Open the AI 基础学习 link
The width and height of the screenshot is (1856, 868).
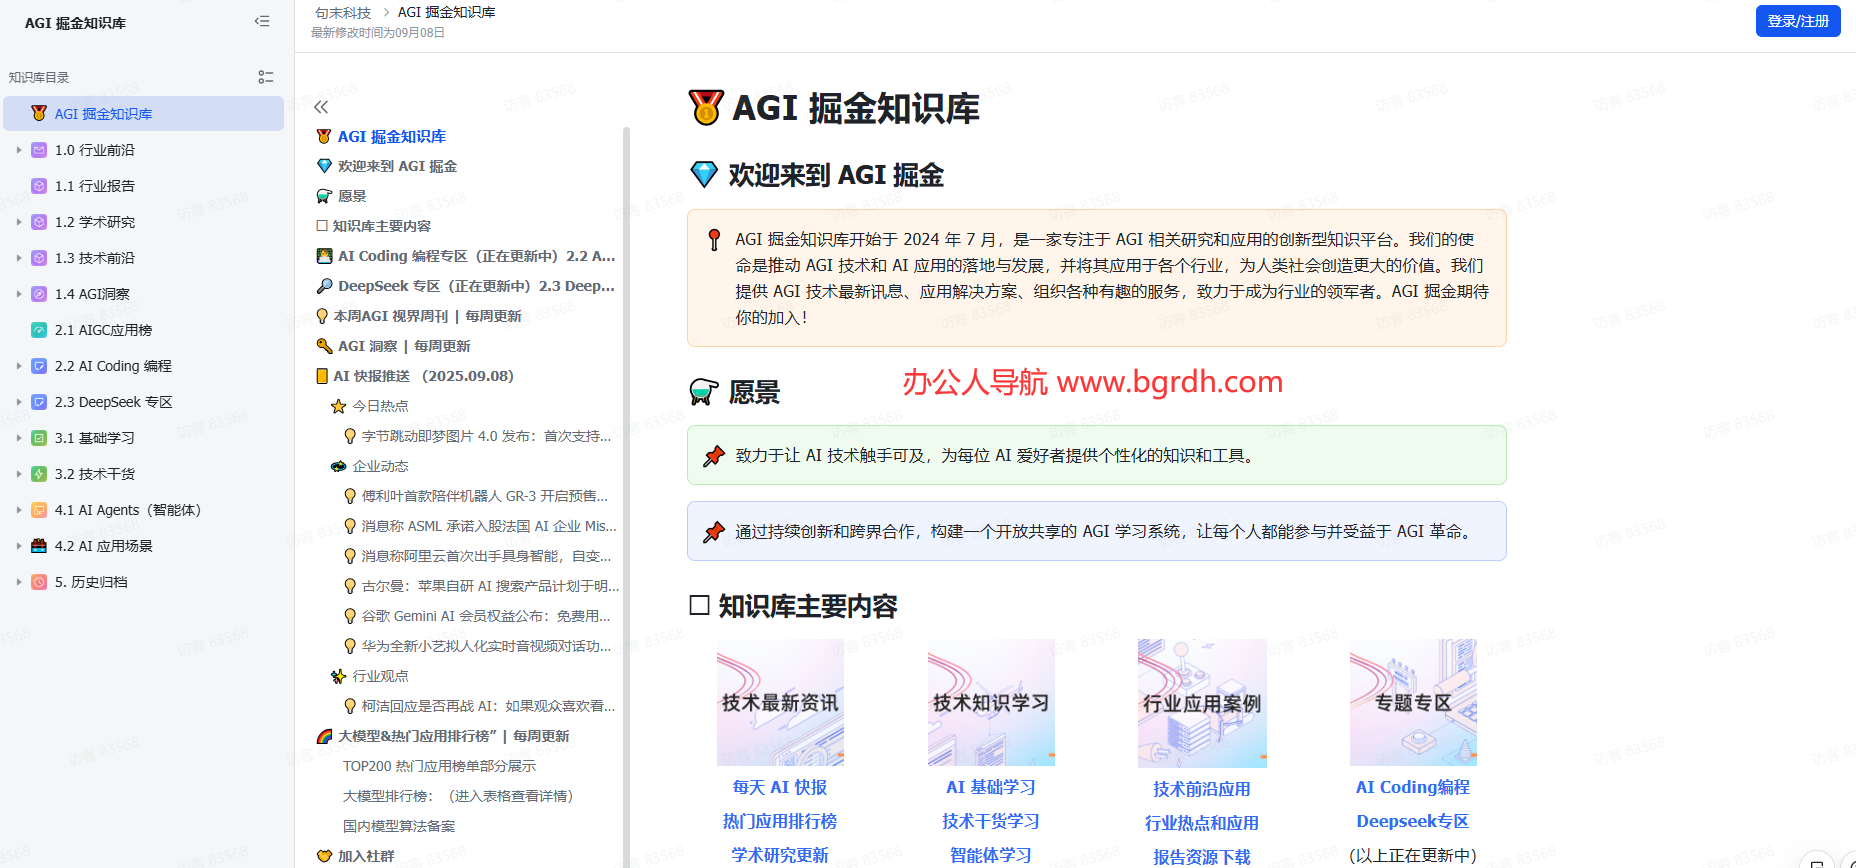pyautogui.click(x=991, y=788)
